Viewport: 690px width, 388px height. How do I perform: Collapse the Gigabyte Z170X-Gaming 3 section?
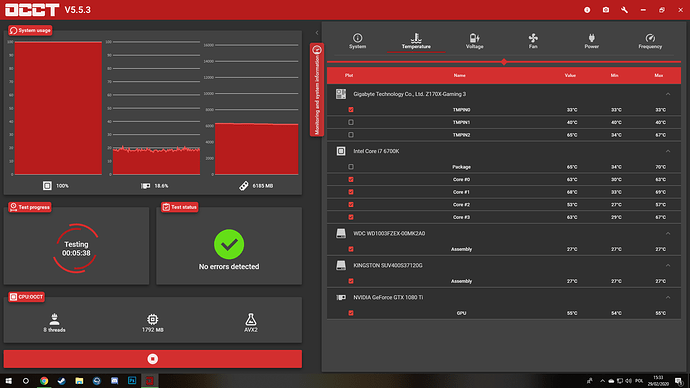tap(668, 94)
